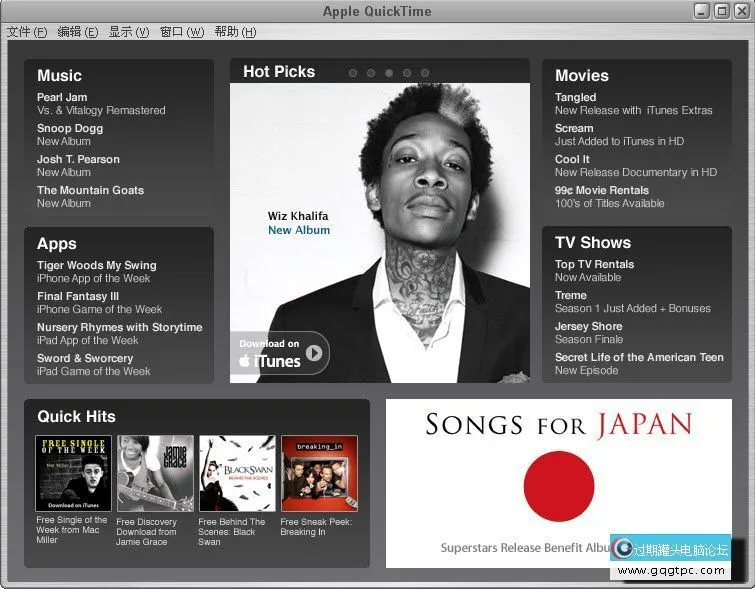Click the Quick Hits heading
The height and width of the screenshot is (589, 755).
[76, 417]
